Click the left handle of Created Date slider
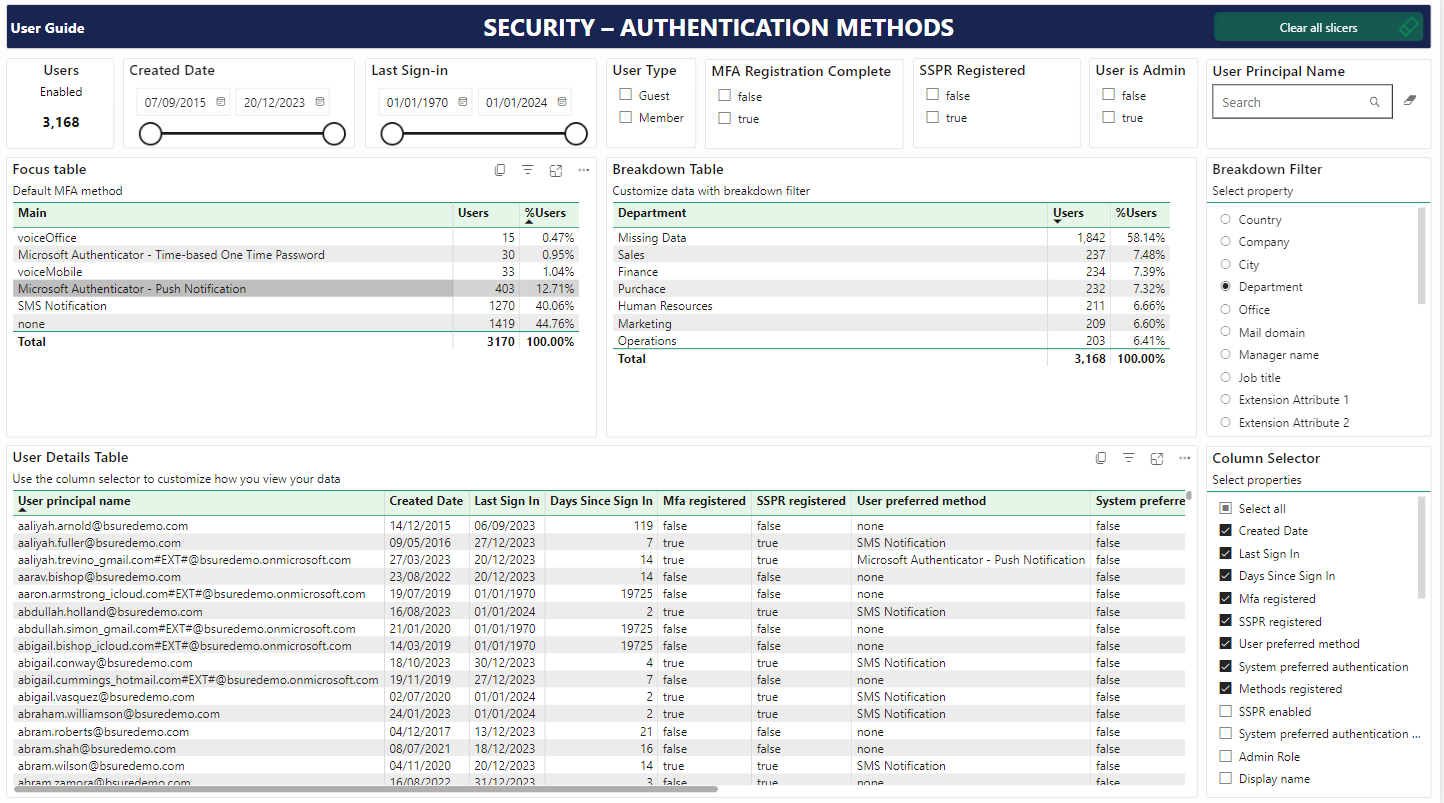1444x803 pixels. point(150,134)
